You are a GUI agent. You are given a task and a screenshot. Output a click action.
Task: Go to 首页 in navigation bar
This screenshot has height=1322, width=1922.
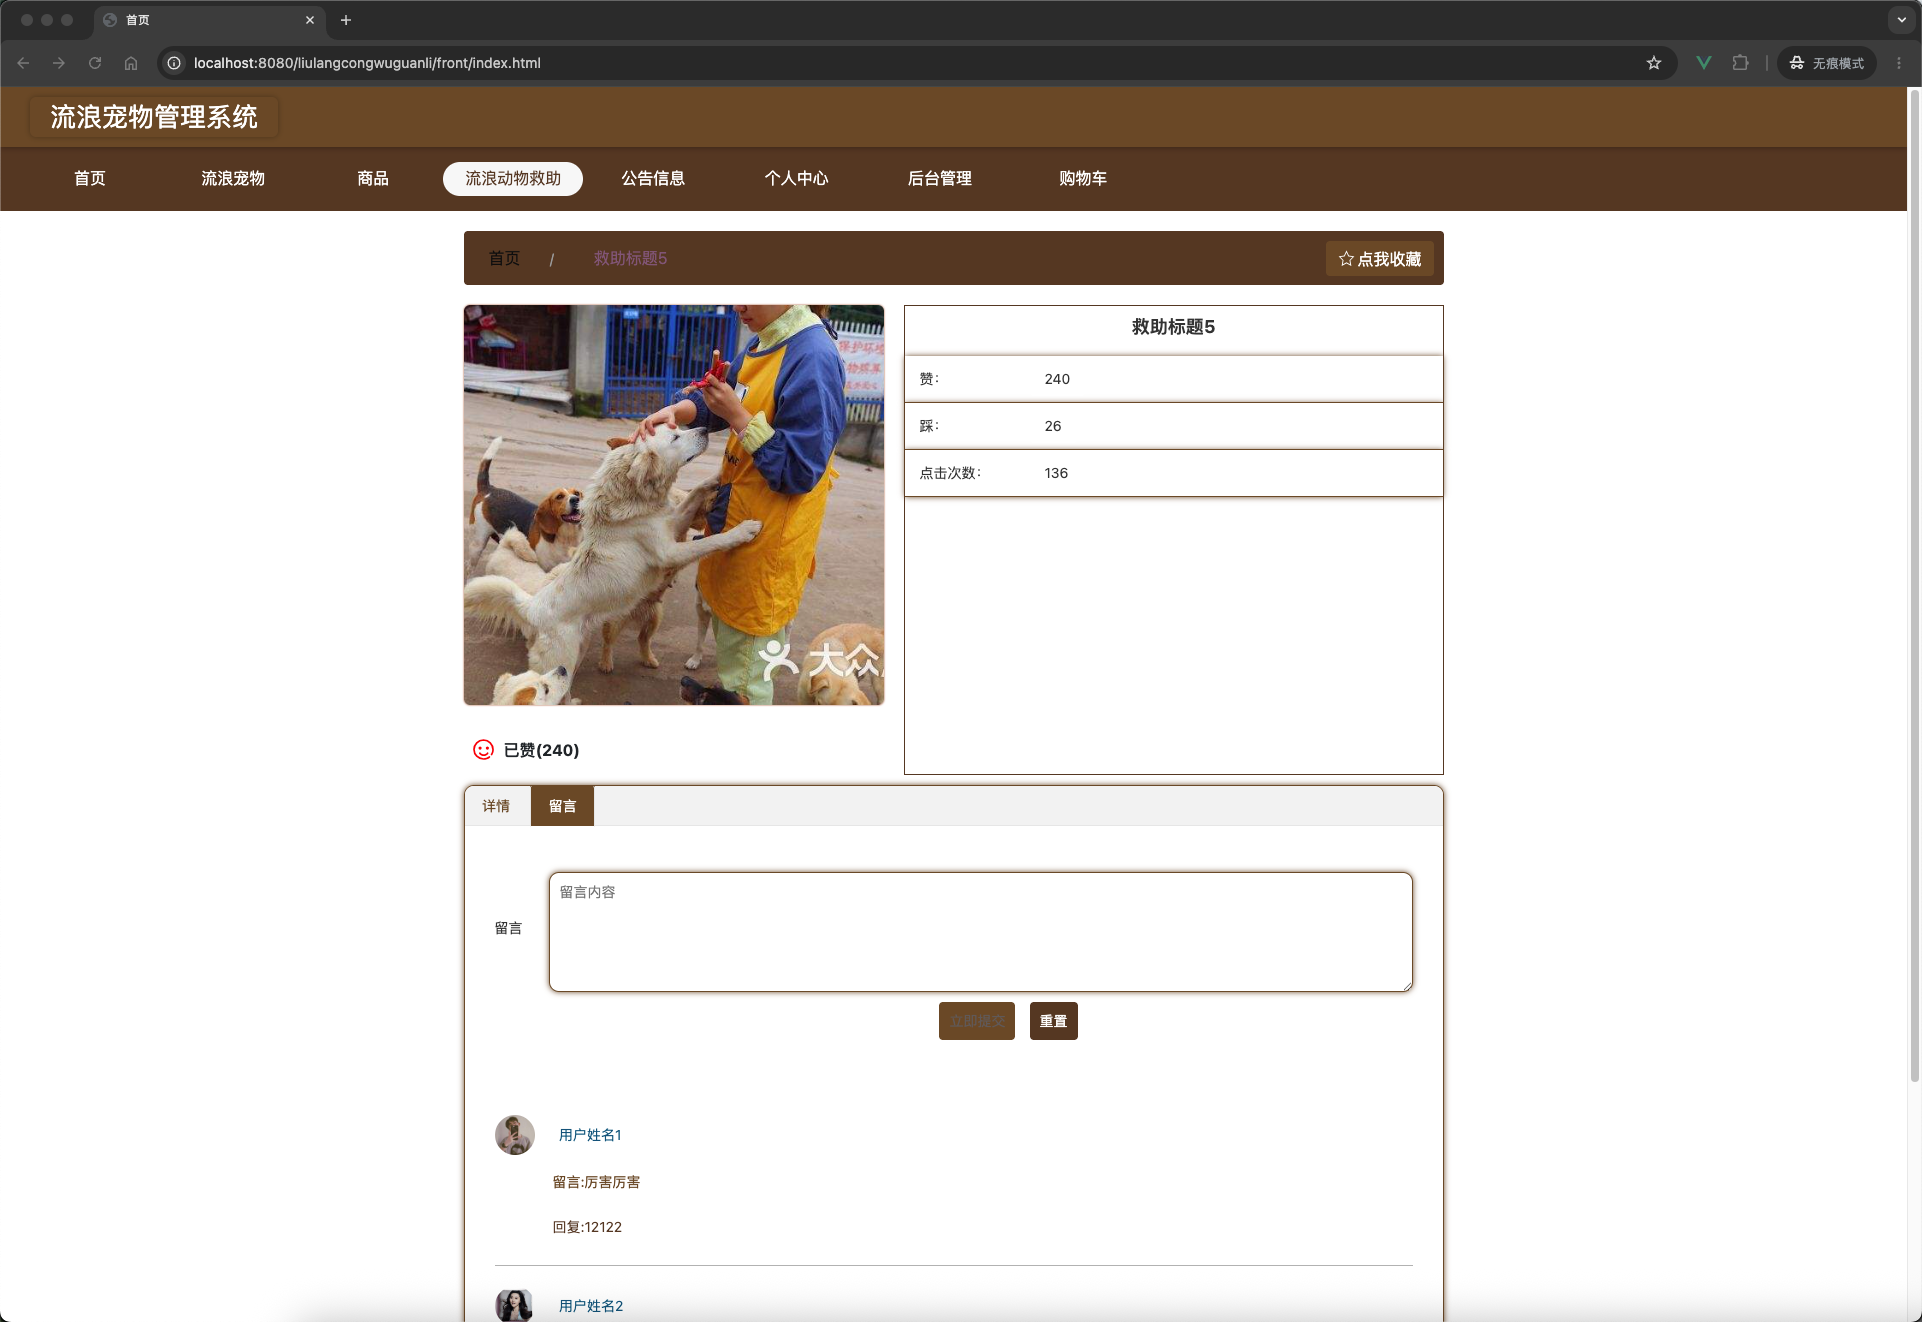pos(90,179)
